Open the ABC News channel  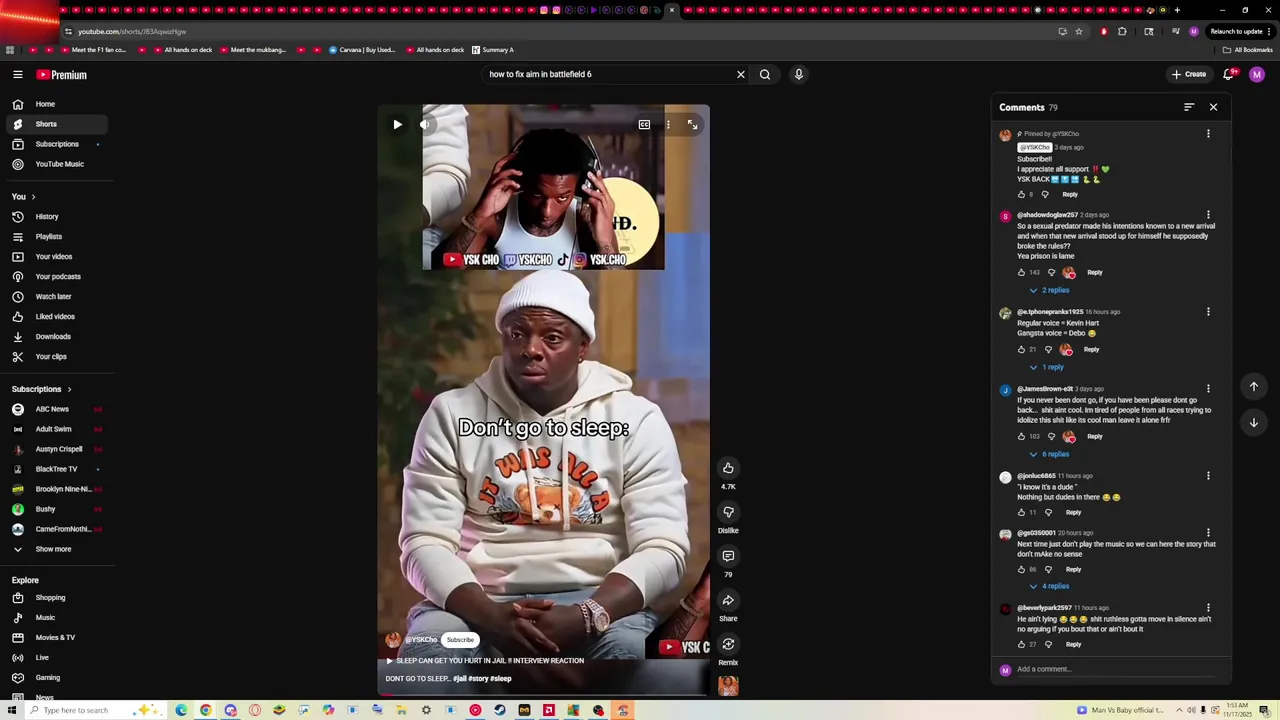pos(56,409)
